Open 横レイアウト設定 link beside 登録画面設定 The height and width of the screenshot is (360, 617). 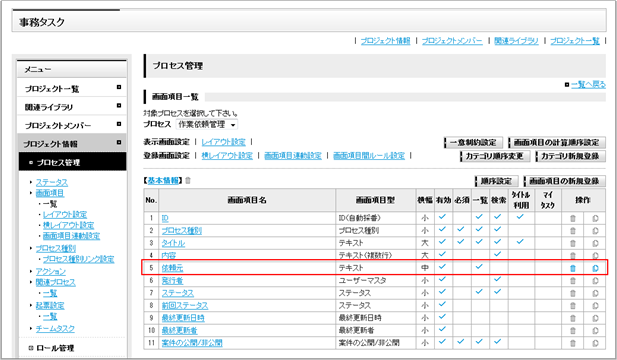point(227,156)
